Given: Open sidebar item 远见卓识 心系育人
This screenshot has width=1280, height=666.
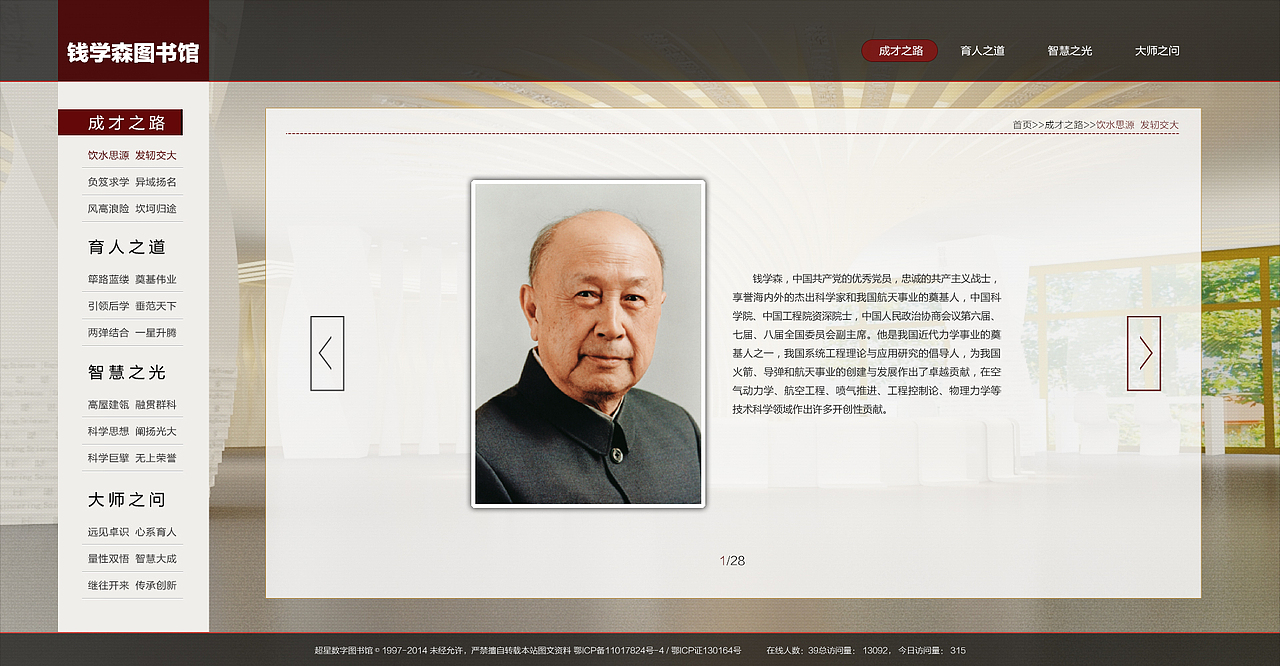Looking at the screenshot, I should 132,532.
